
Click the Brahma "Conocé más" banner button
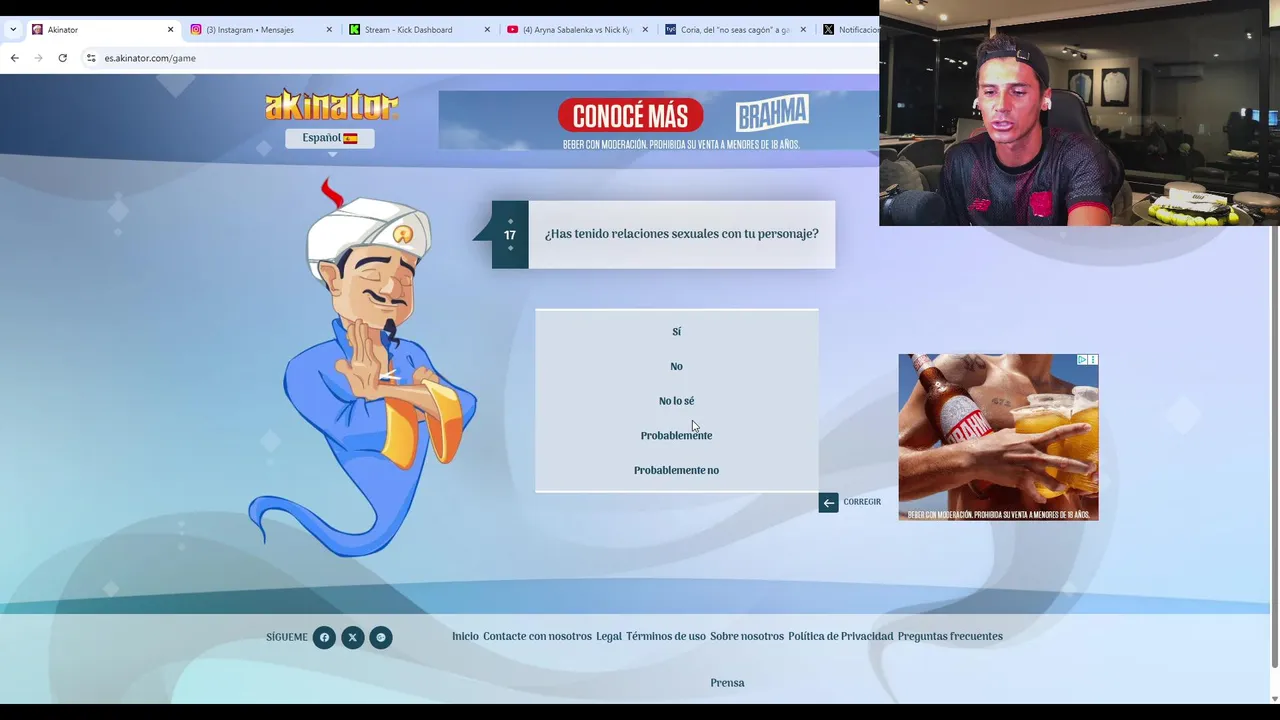(630, 115)
